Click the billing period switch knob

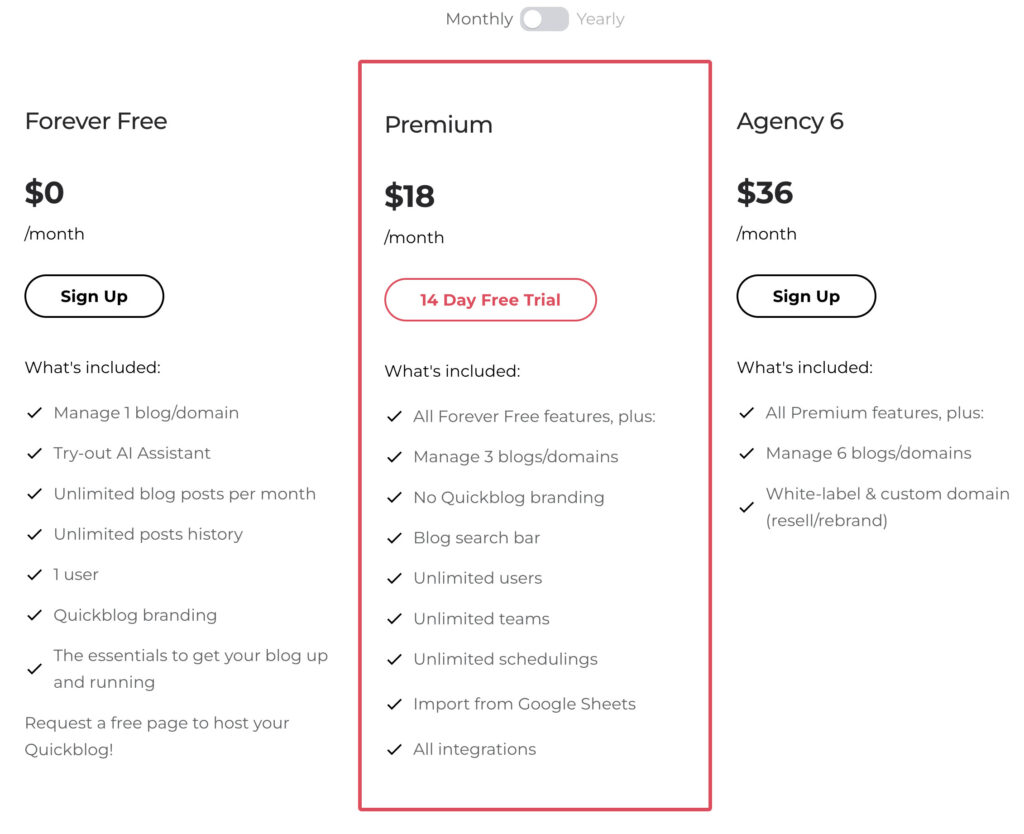pos(532,19)
